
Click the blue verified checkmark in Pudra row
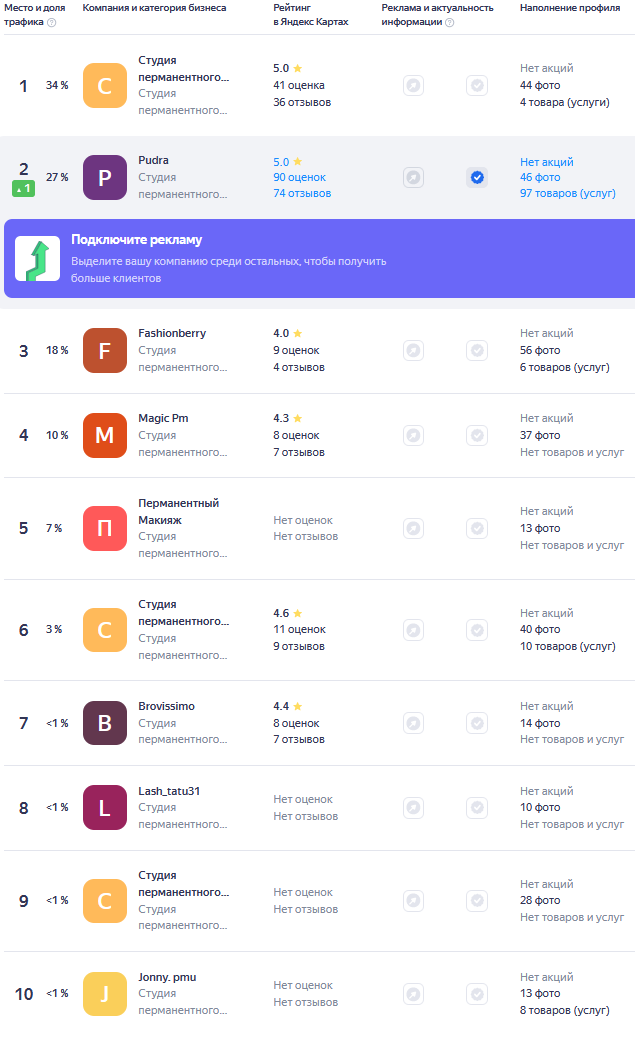(477, 178)
